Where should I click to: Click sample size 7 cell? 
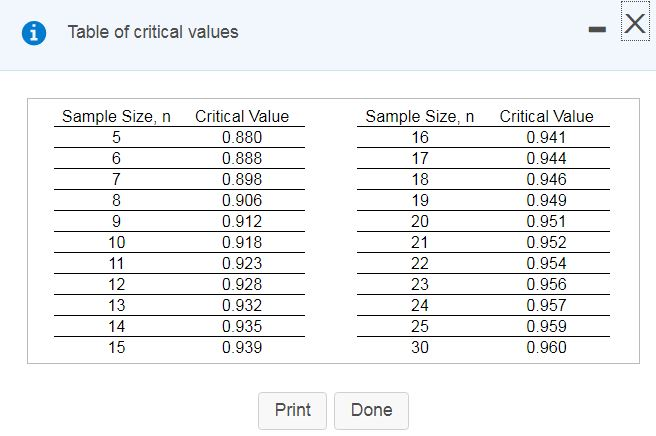click(116, 179)
